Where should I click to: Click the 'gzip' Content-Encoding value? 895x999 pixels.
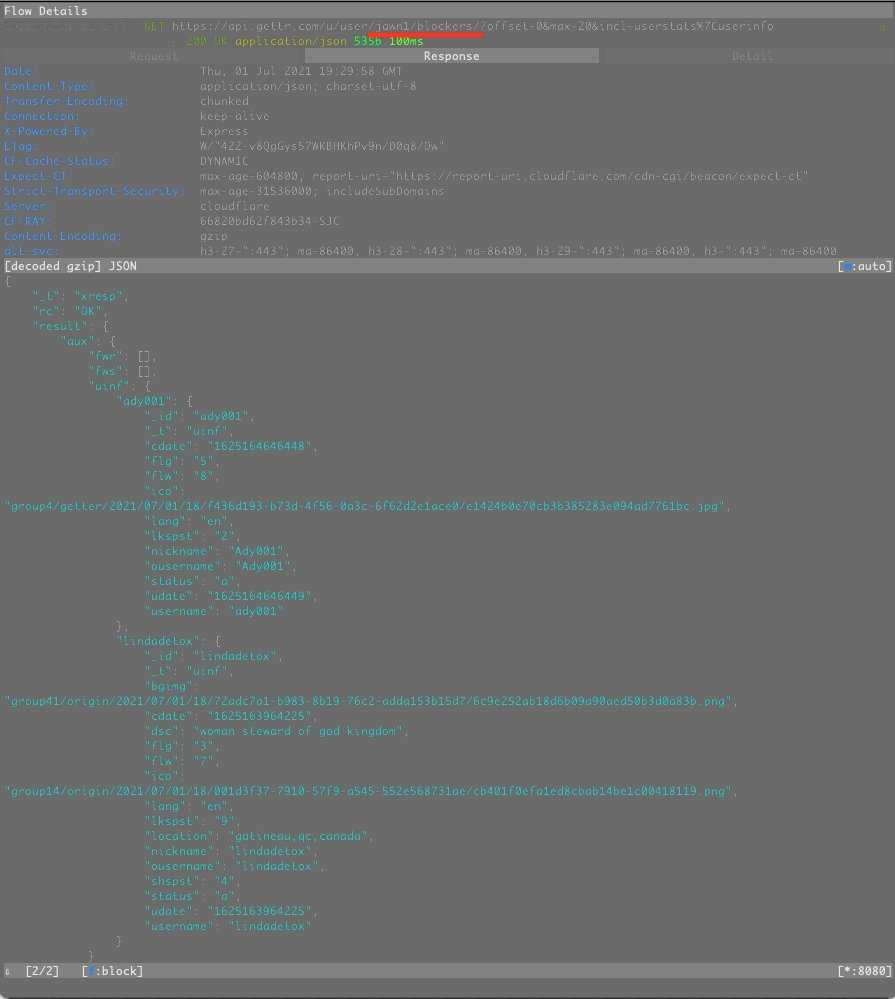point(213,236)
